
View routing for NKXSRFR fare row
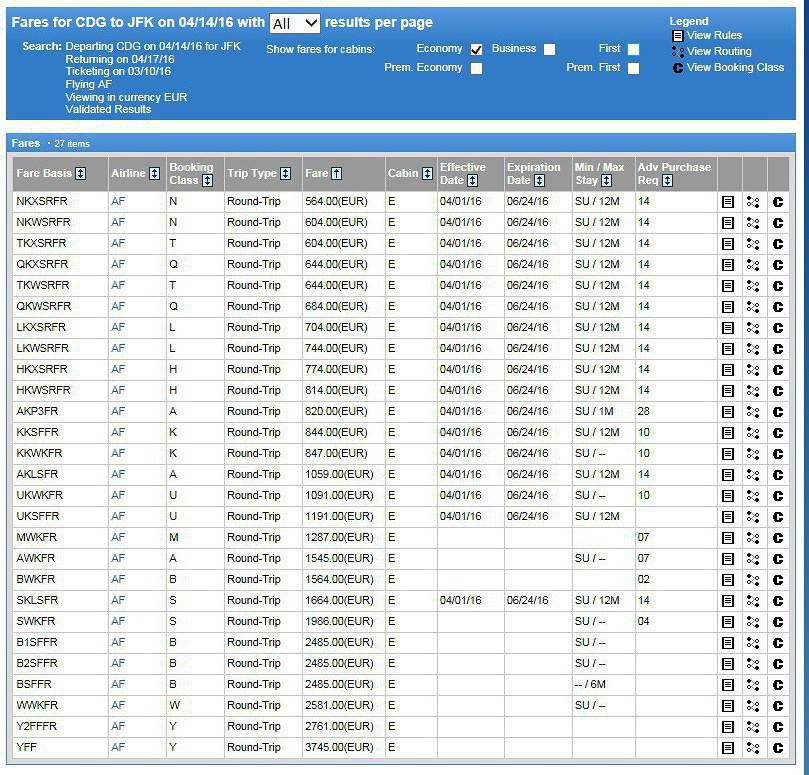coord(753,202)
